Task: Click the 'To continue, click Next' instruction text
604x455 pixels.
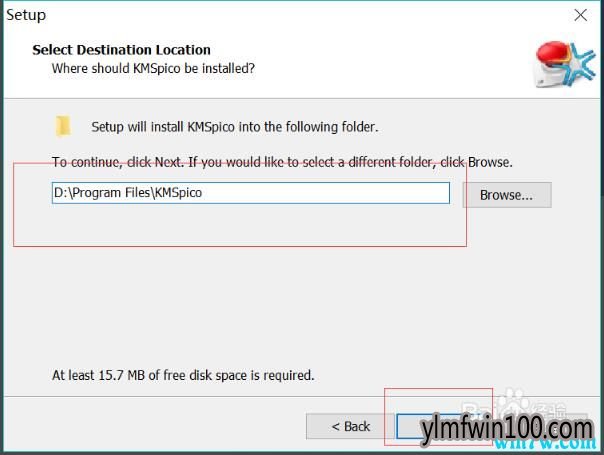Action: 282,162
